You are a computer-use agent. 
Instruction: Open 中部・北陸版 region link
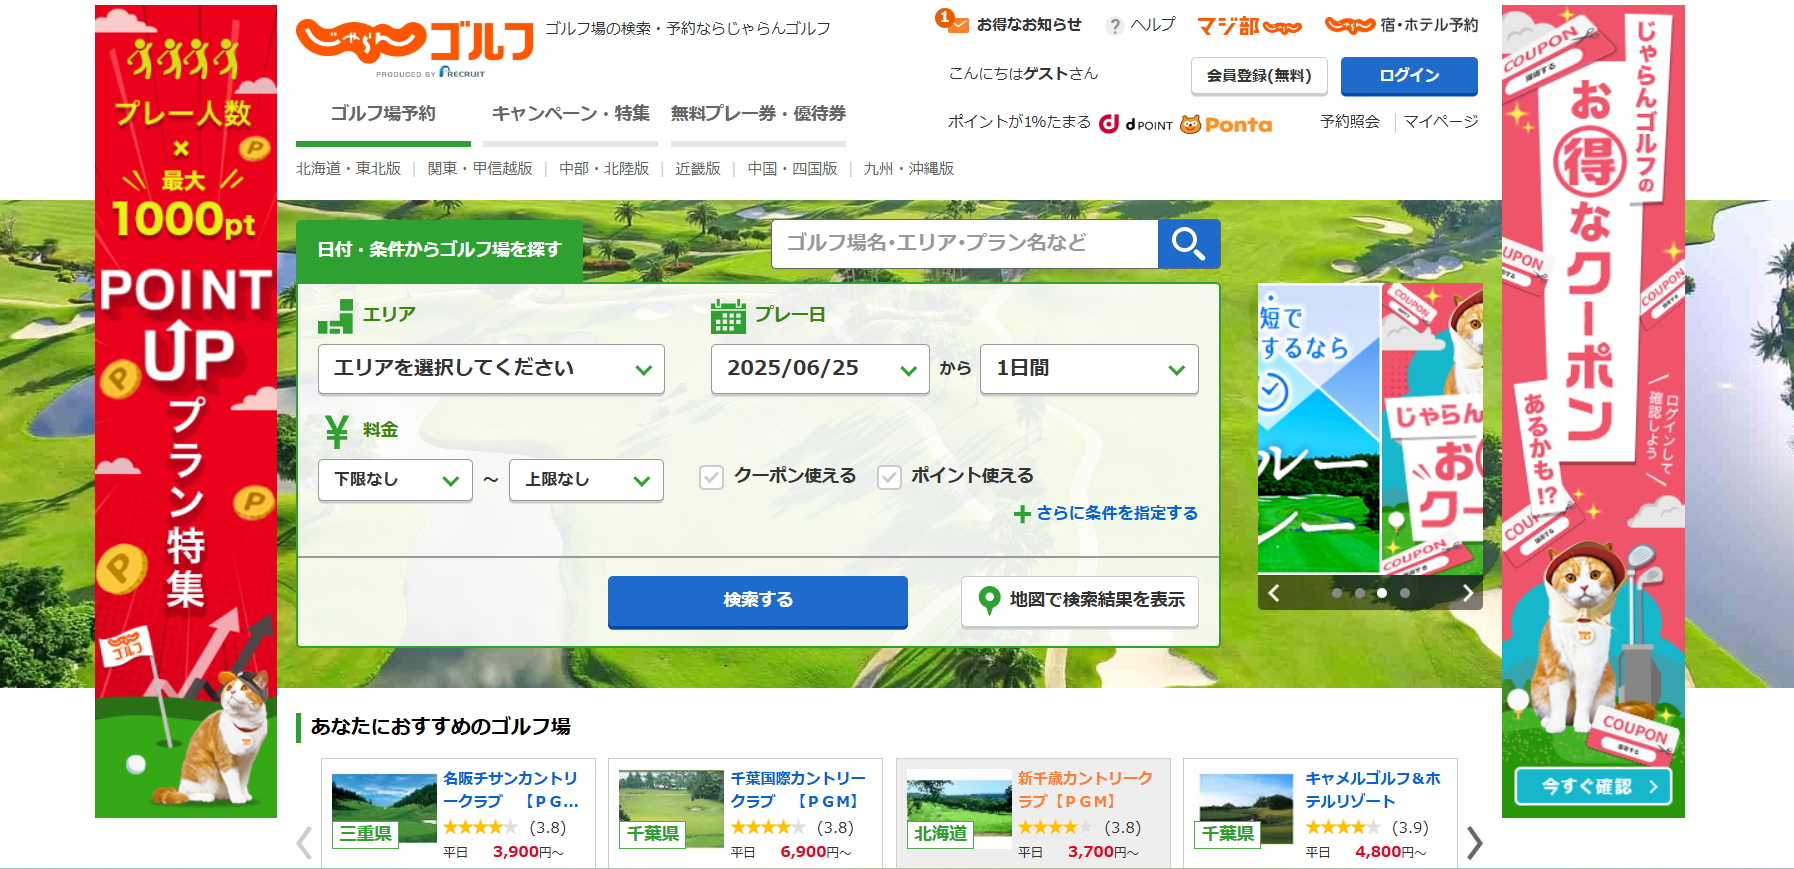pos(604,169)
